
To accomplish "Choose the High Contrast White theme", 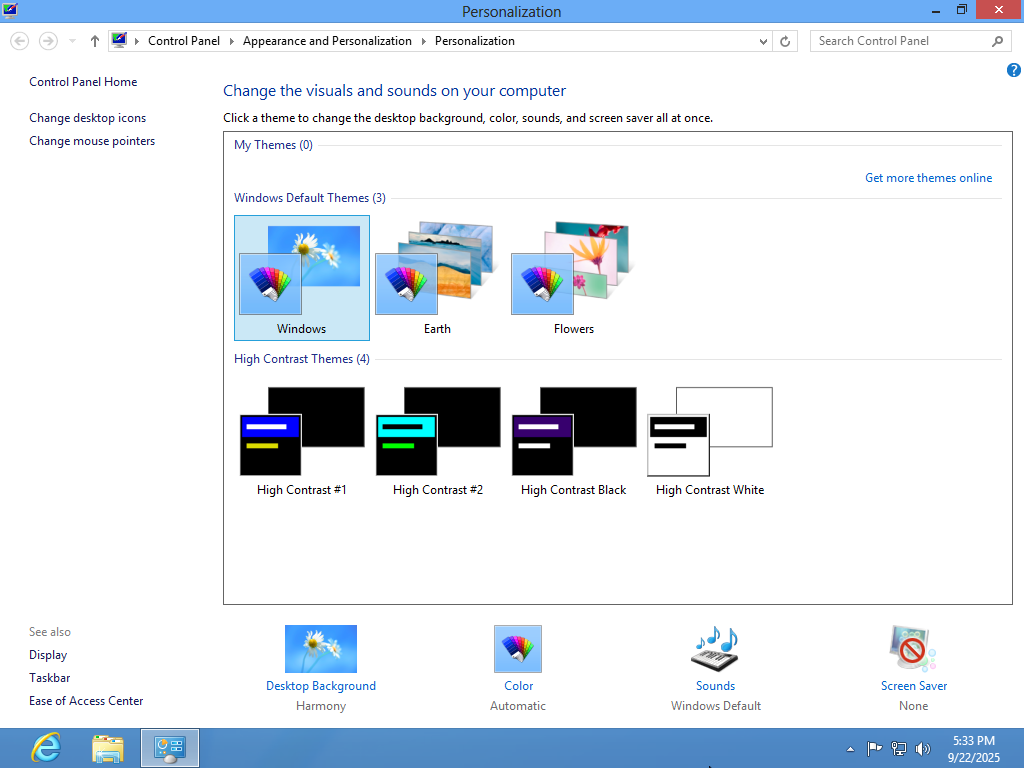I will [710, 440].
